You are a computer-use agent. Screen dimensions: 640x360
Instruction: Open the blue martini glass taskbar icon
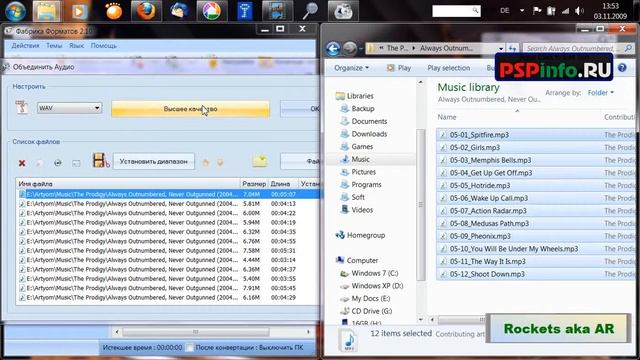click(245, 11)
